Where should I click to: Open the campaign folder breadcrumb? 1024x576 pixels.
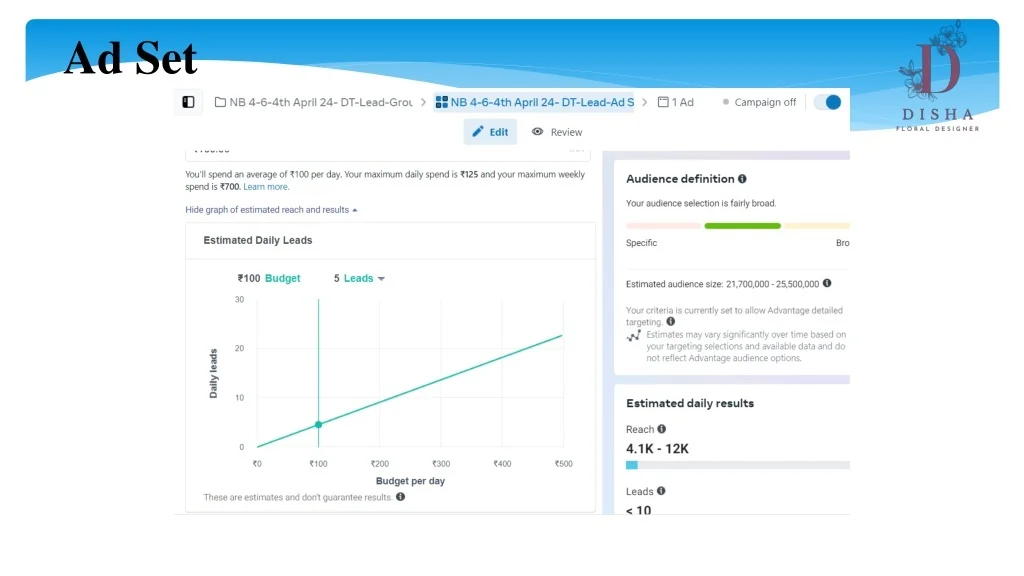pos(315,102)
